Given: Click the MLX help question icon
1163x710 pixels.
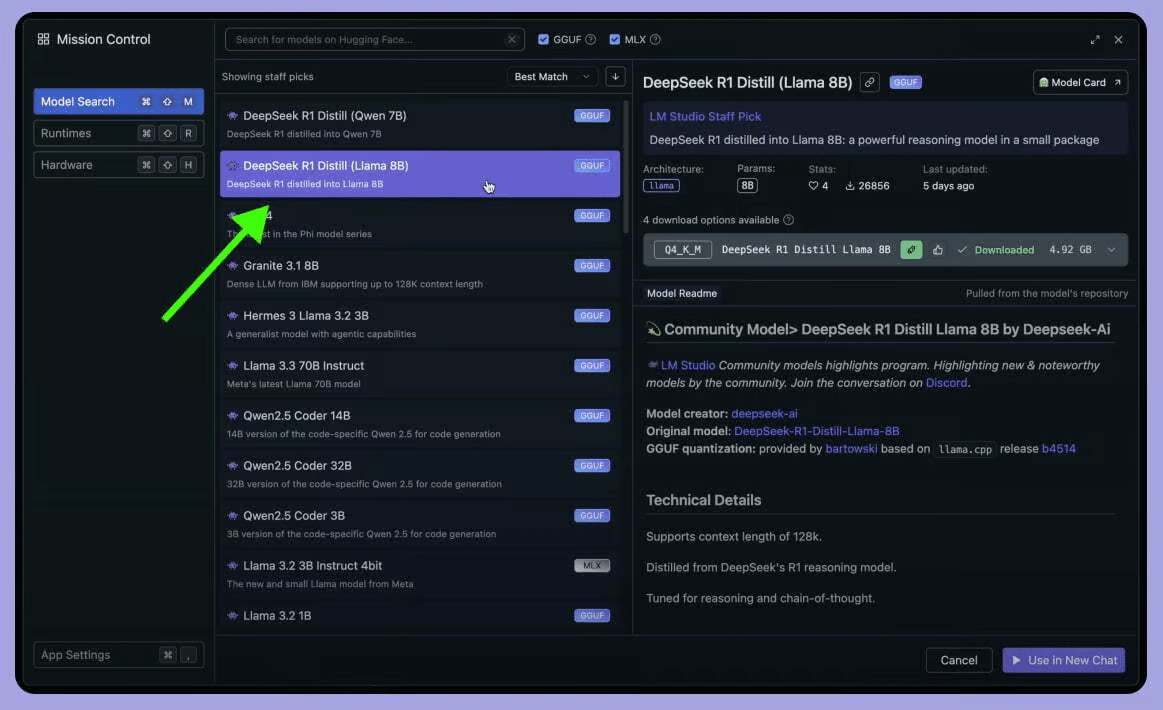Looking at the screenshot, I should [x=655, y=39].
